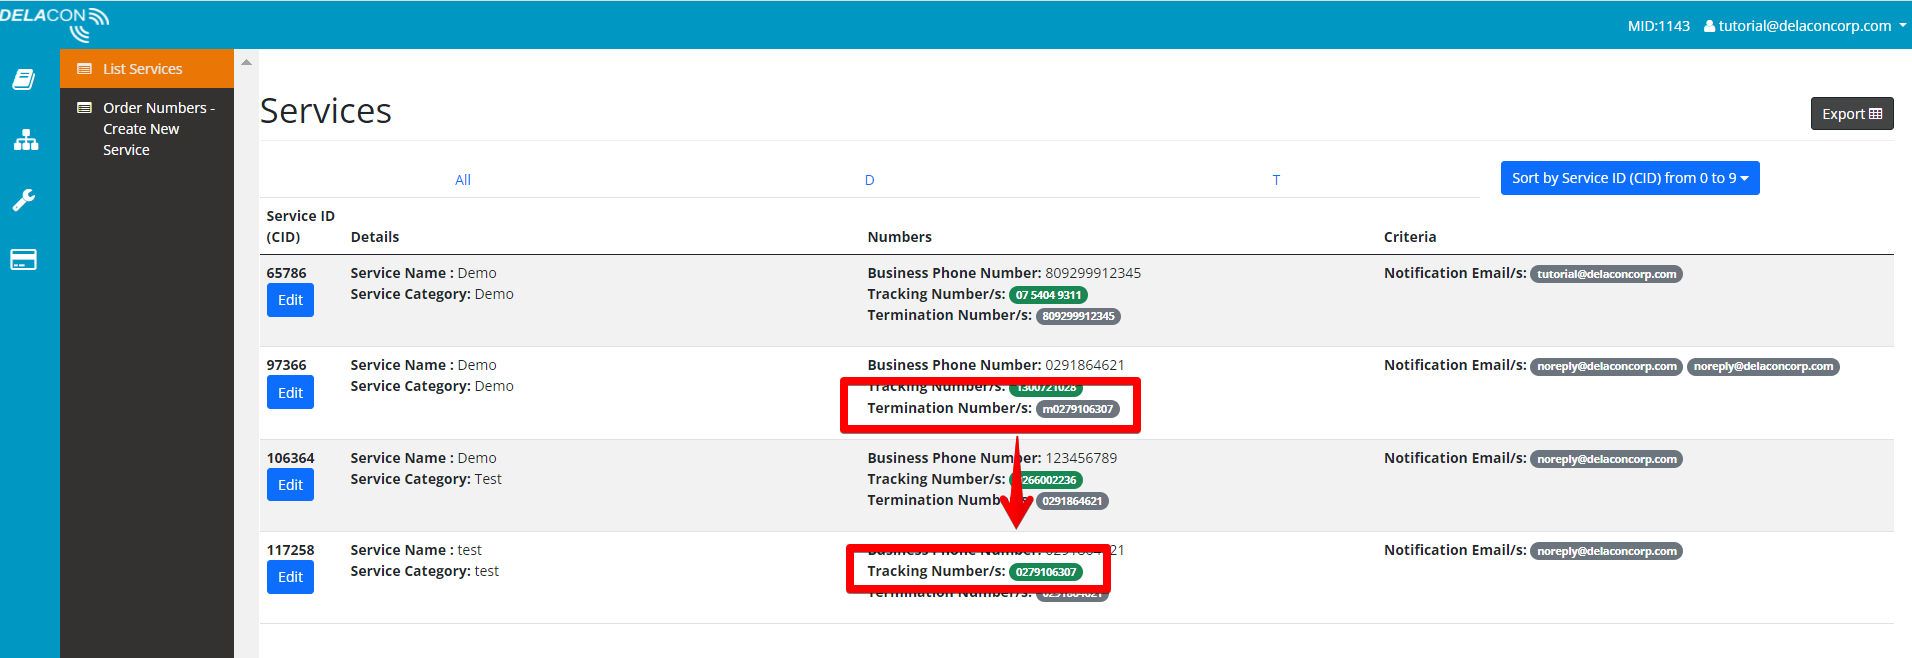Click the Services page heading
Viewport: 1912px width, 658px height.
click(x=326, y=111)
